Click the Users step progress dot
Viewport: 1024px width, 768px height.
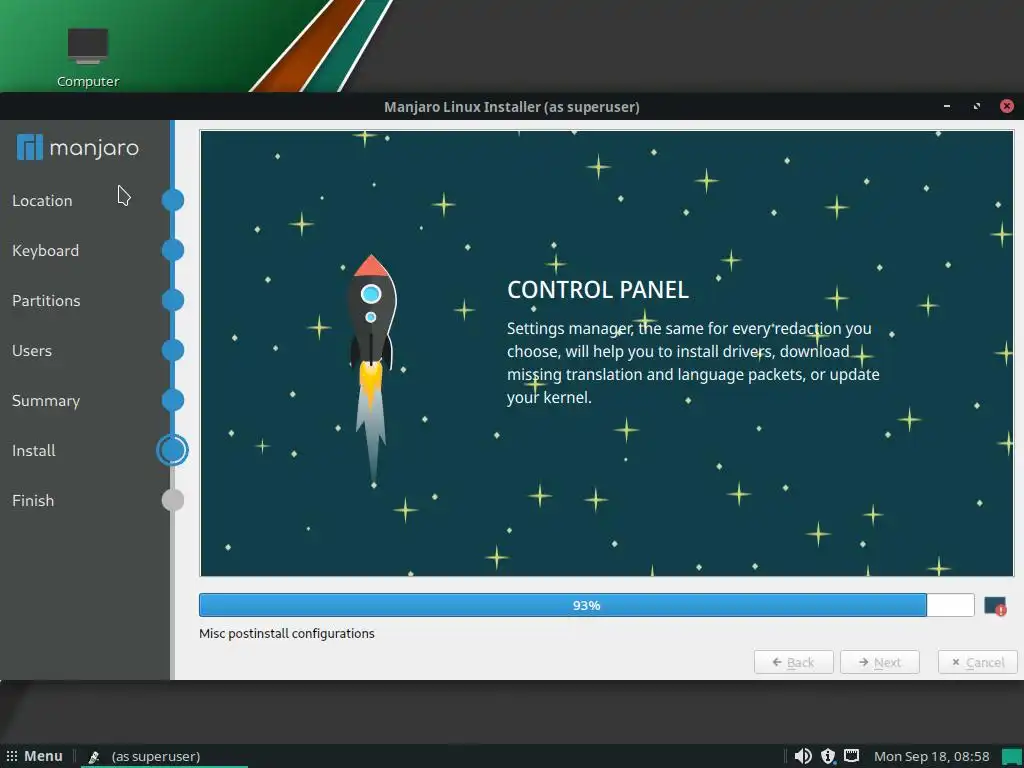173,350
